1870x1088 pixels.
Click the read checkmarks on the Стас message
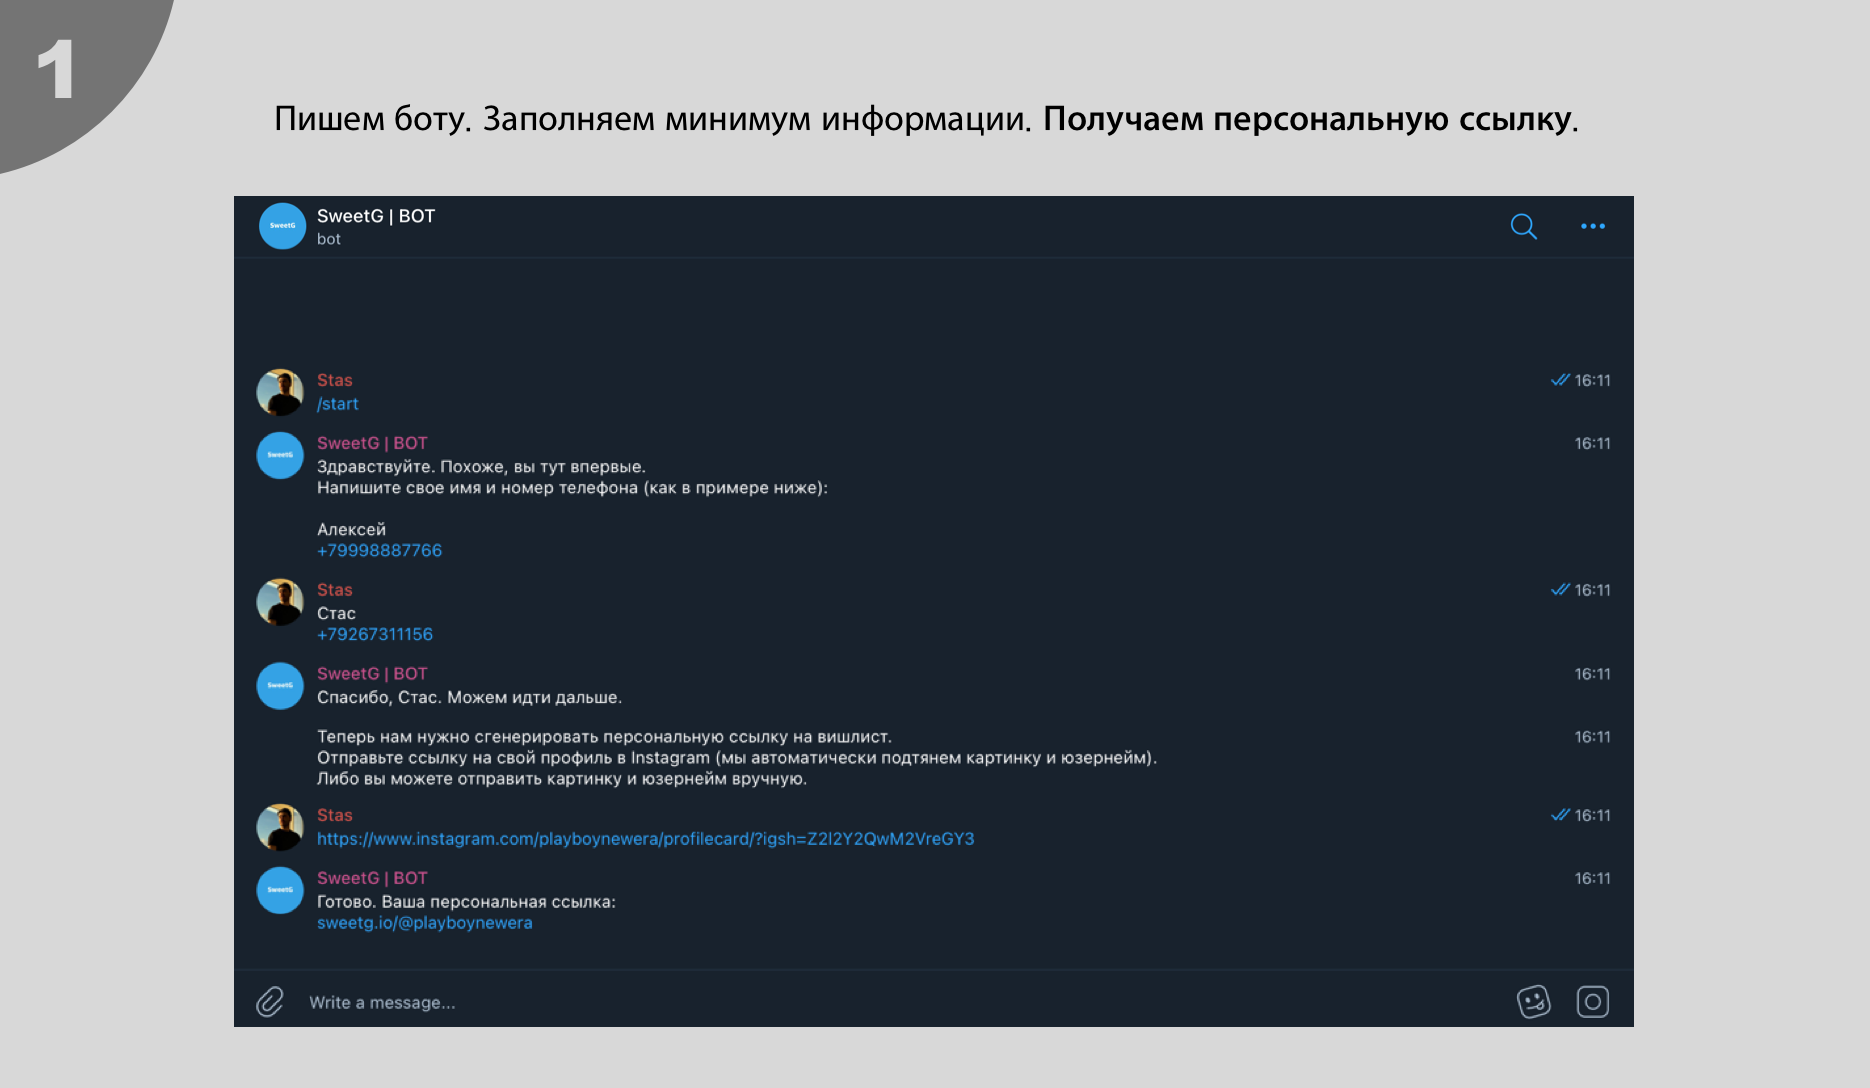(1560, 590)
